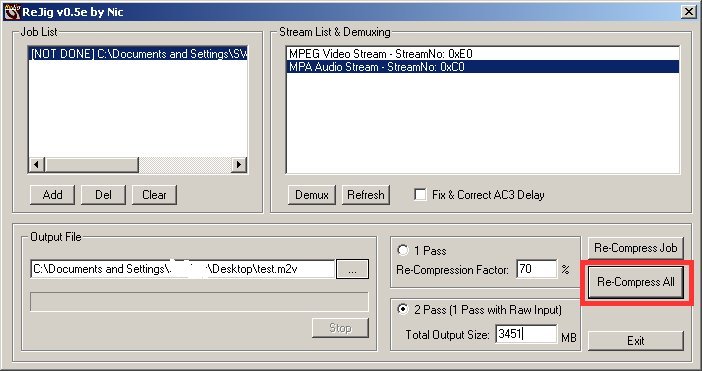
Task: Click the Re-Compress Job button
Action: tap(636, 248)
